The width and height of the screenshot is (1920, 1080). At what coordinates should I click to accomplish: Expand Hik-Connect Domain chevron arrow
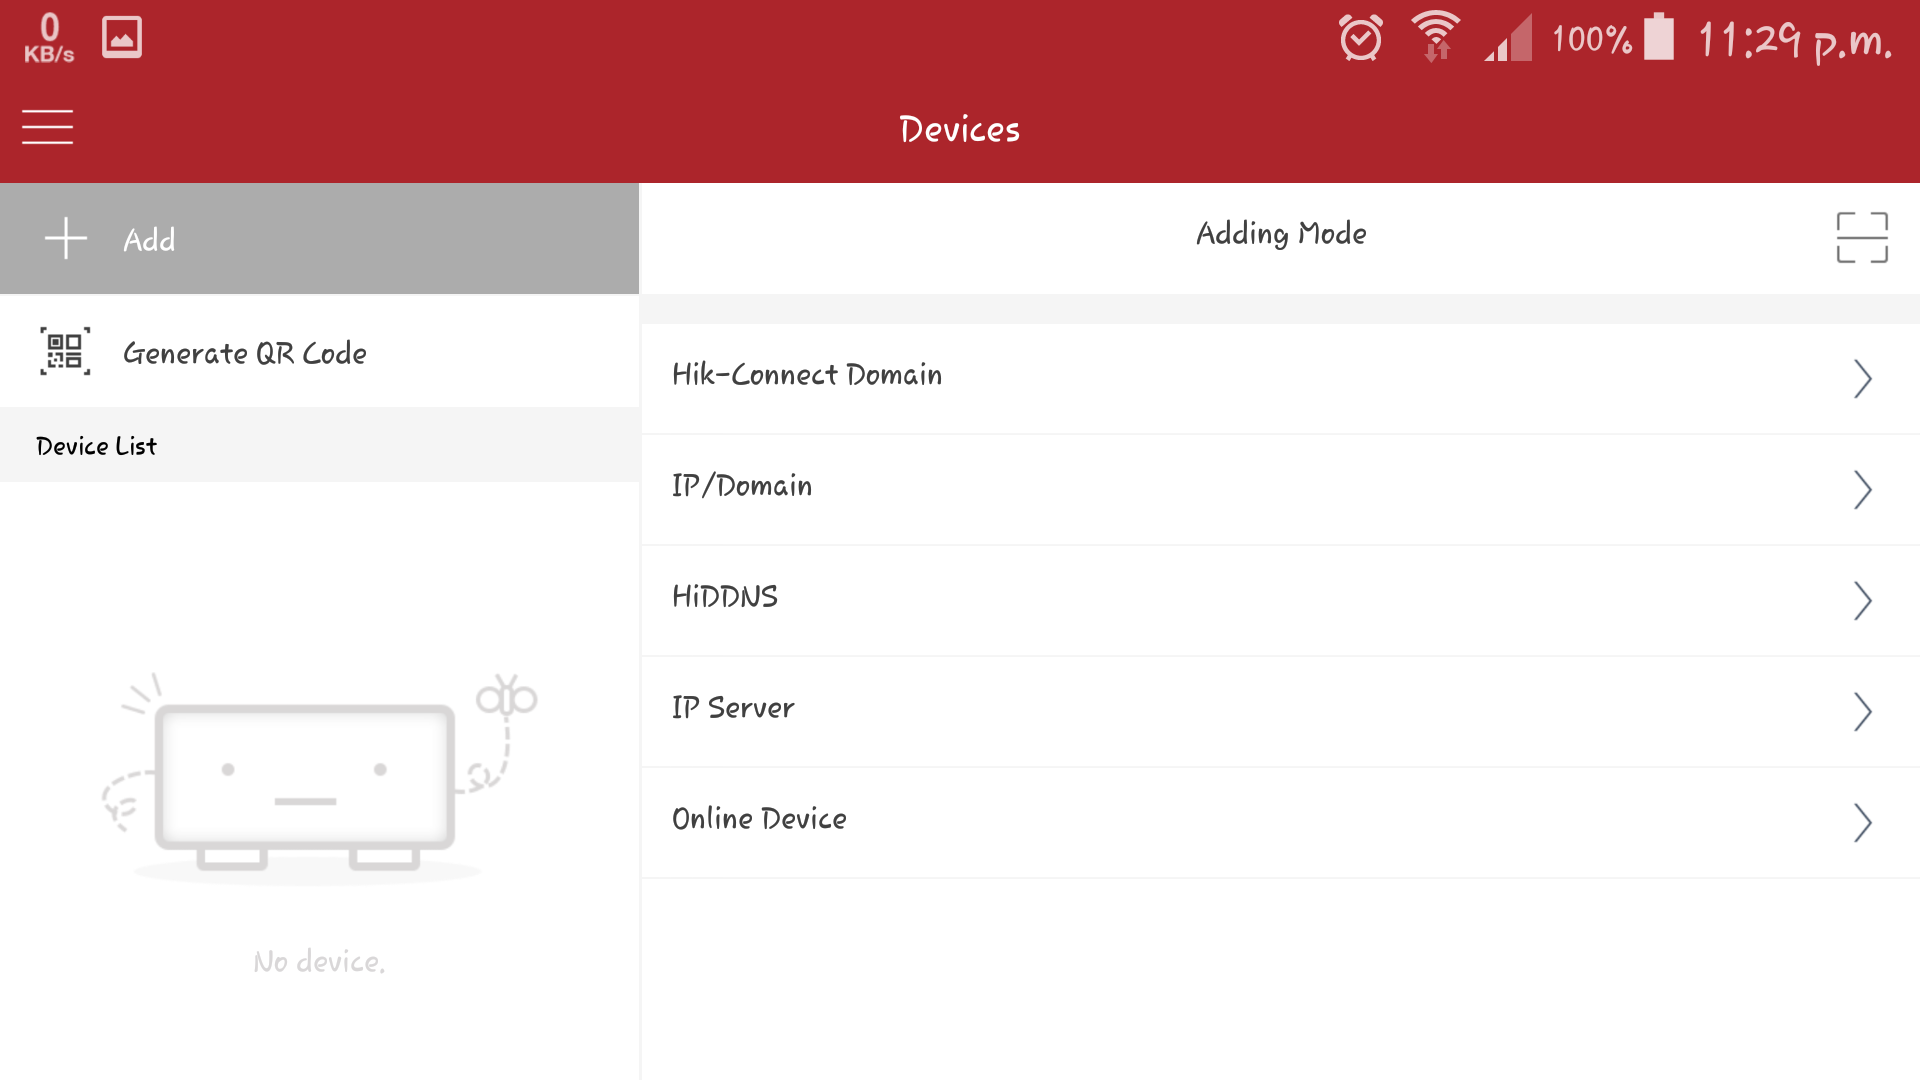pos(1861,379)
